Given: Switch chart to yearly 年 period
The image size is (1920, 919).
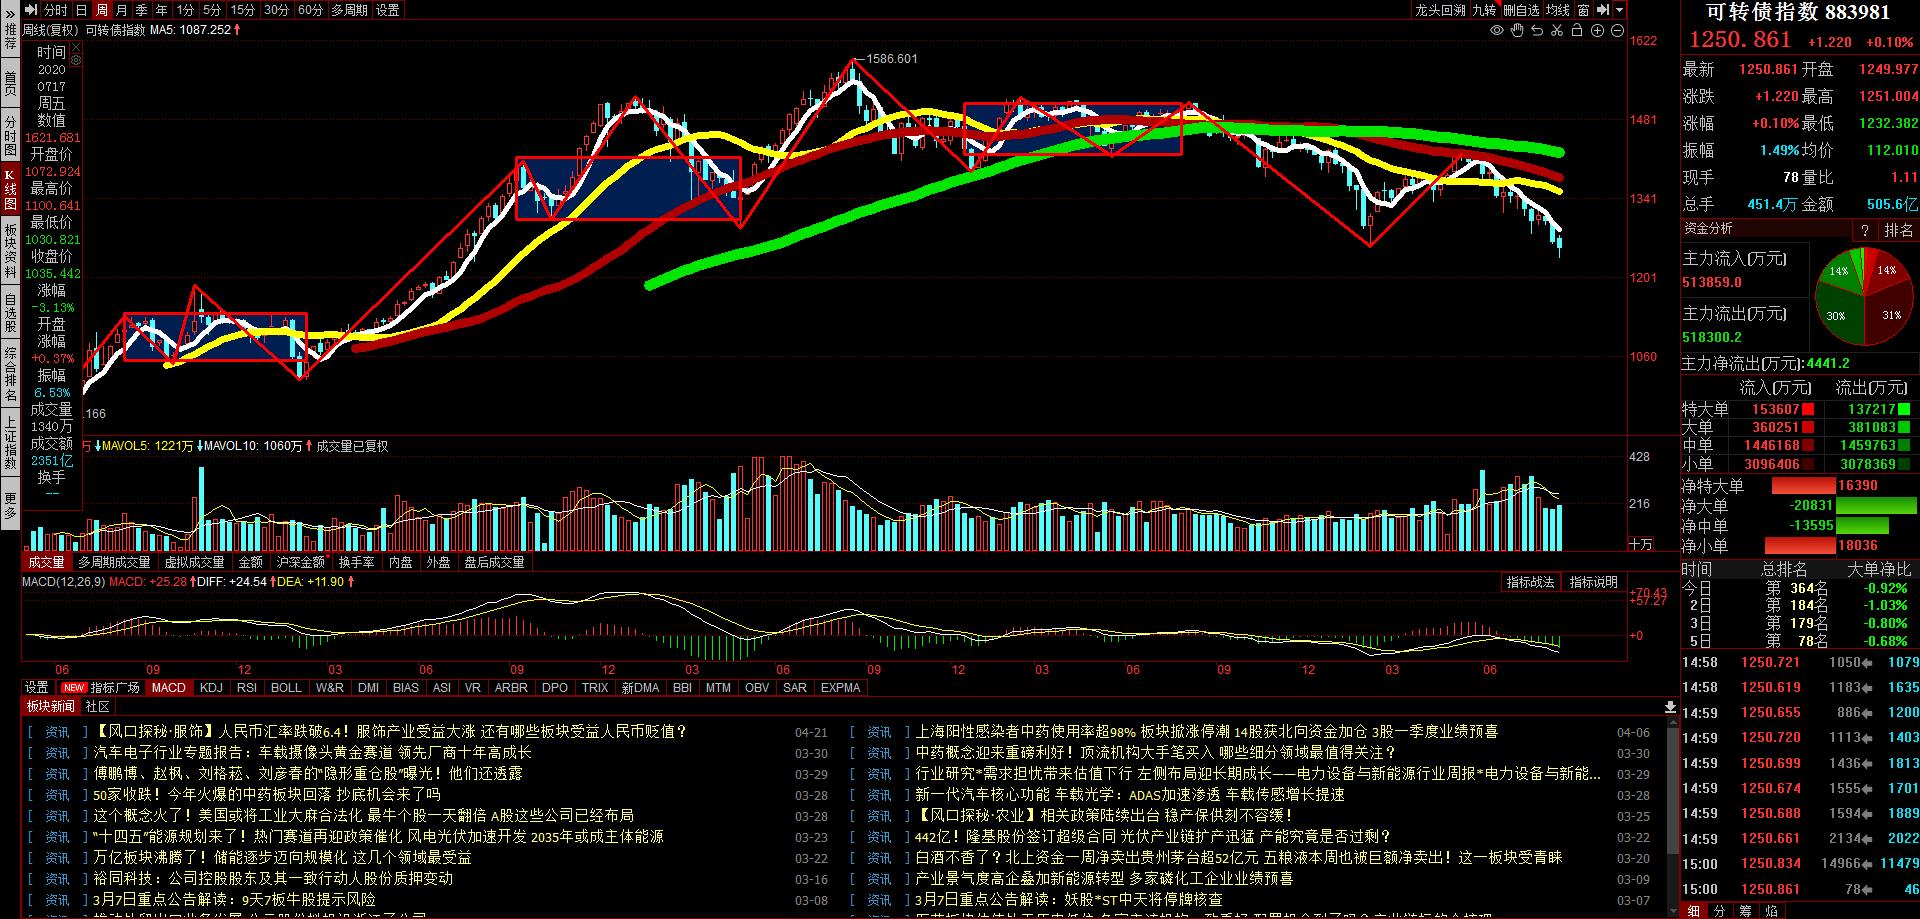Looking at the screenshot, I should click(x=161, y=10).
